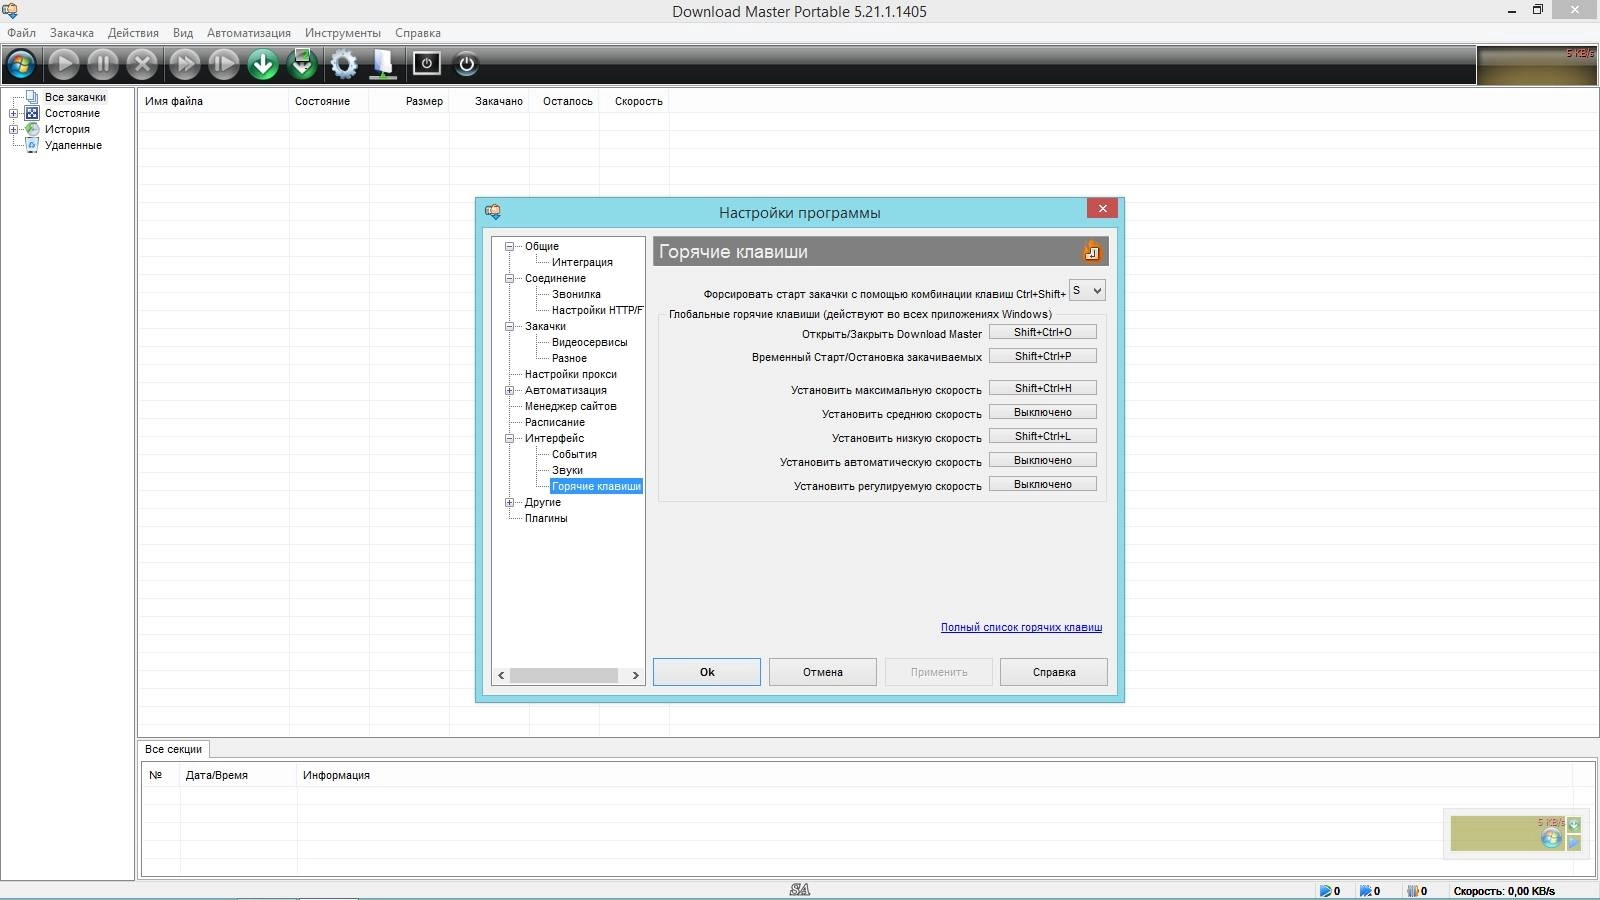Select Интеграция in the settings tree
The height and width of the screenshot is (900, 1600).
click(582, 262)
